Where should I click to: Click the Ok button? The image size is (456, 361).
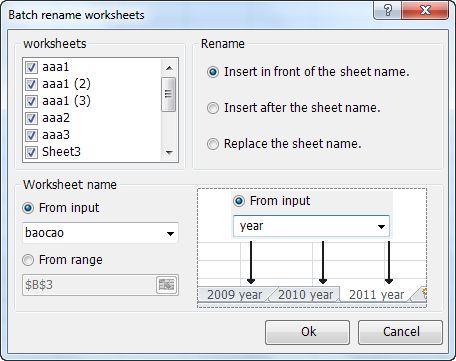[x=307, y=332]
